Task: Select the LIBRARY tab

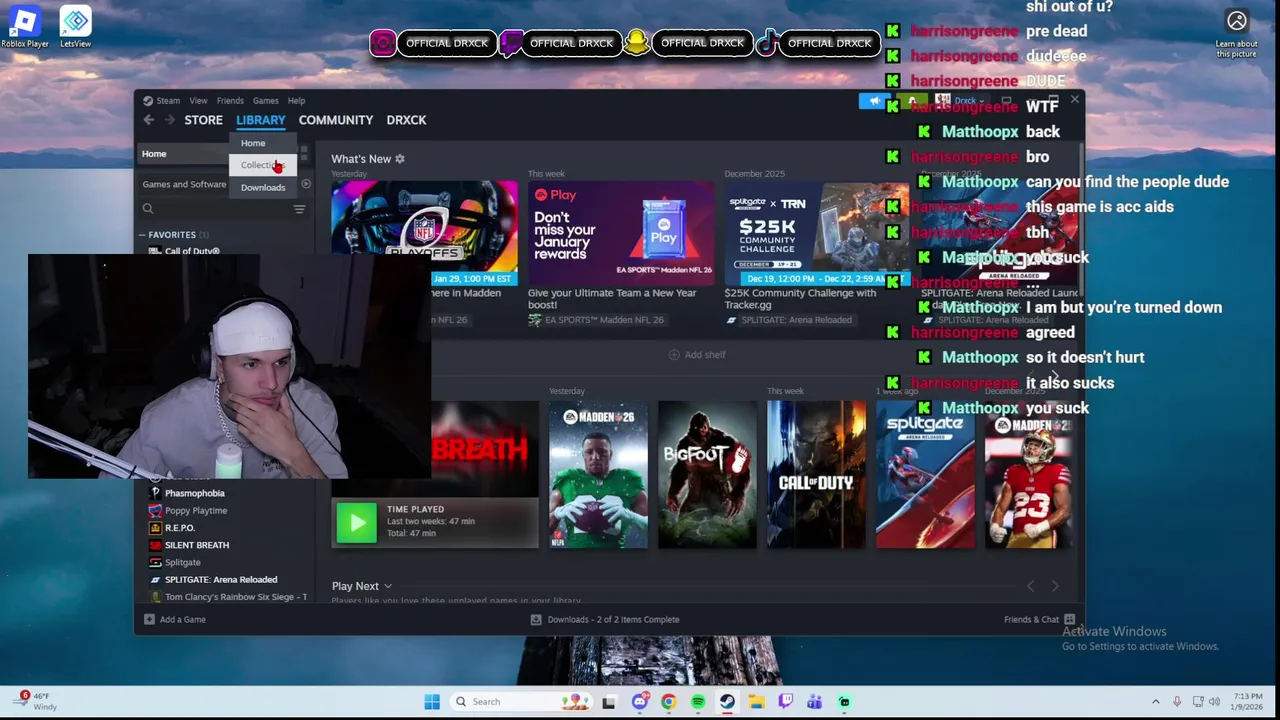Action: pos(260,120)
